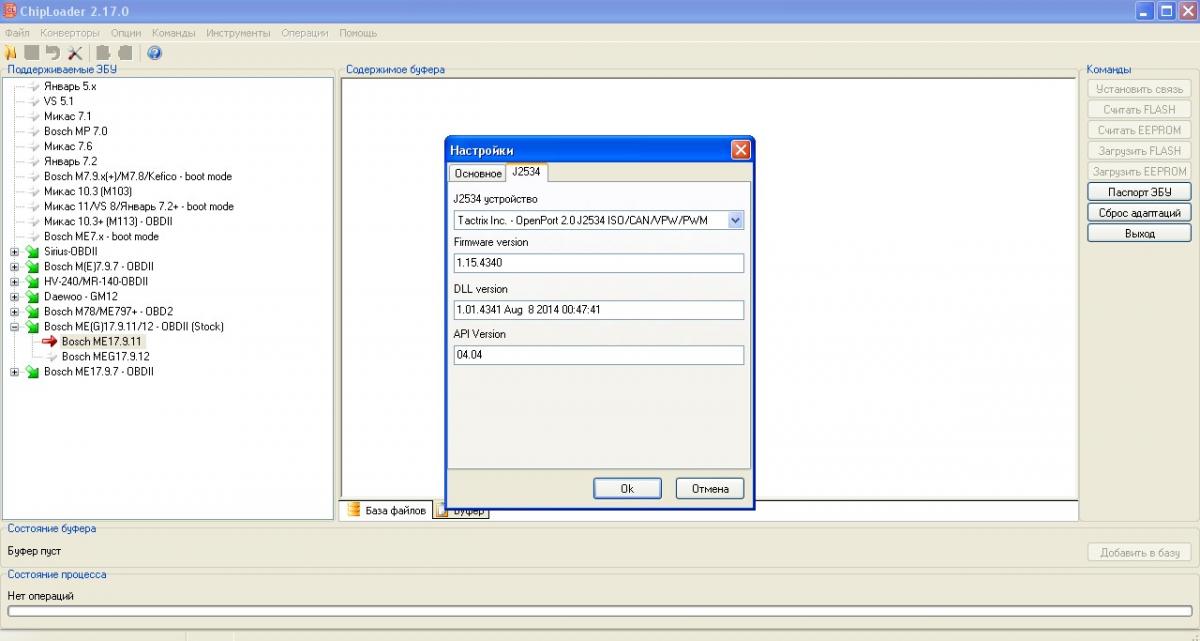Click the Отмена button in the dialog
Viewport: 1200px width, 641px height.
click(x=710, y=488)
